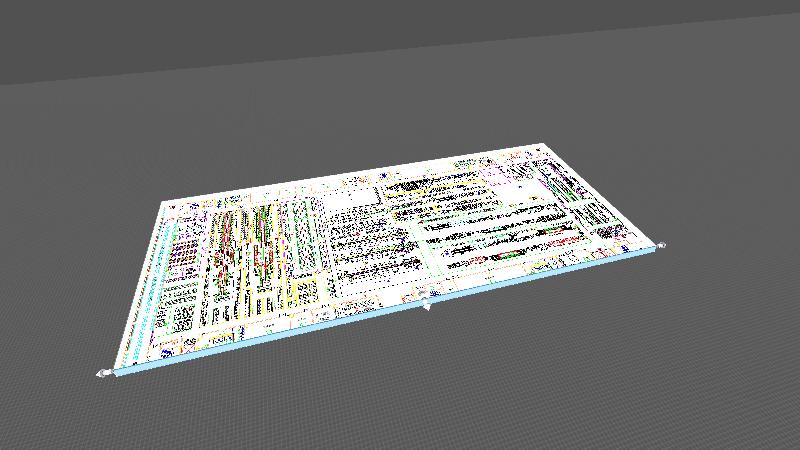The image size is (800, 450).
Task: Select the far top-right corner of the sheet
Action: (541, 146)
